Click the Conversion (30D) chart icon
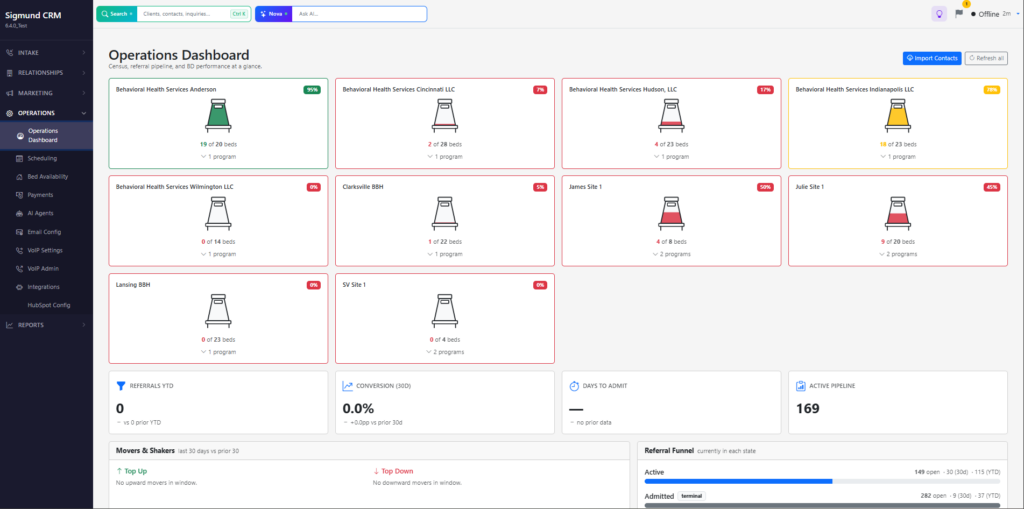 pos(347,386)
